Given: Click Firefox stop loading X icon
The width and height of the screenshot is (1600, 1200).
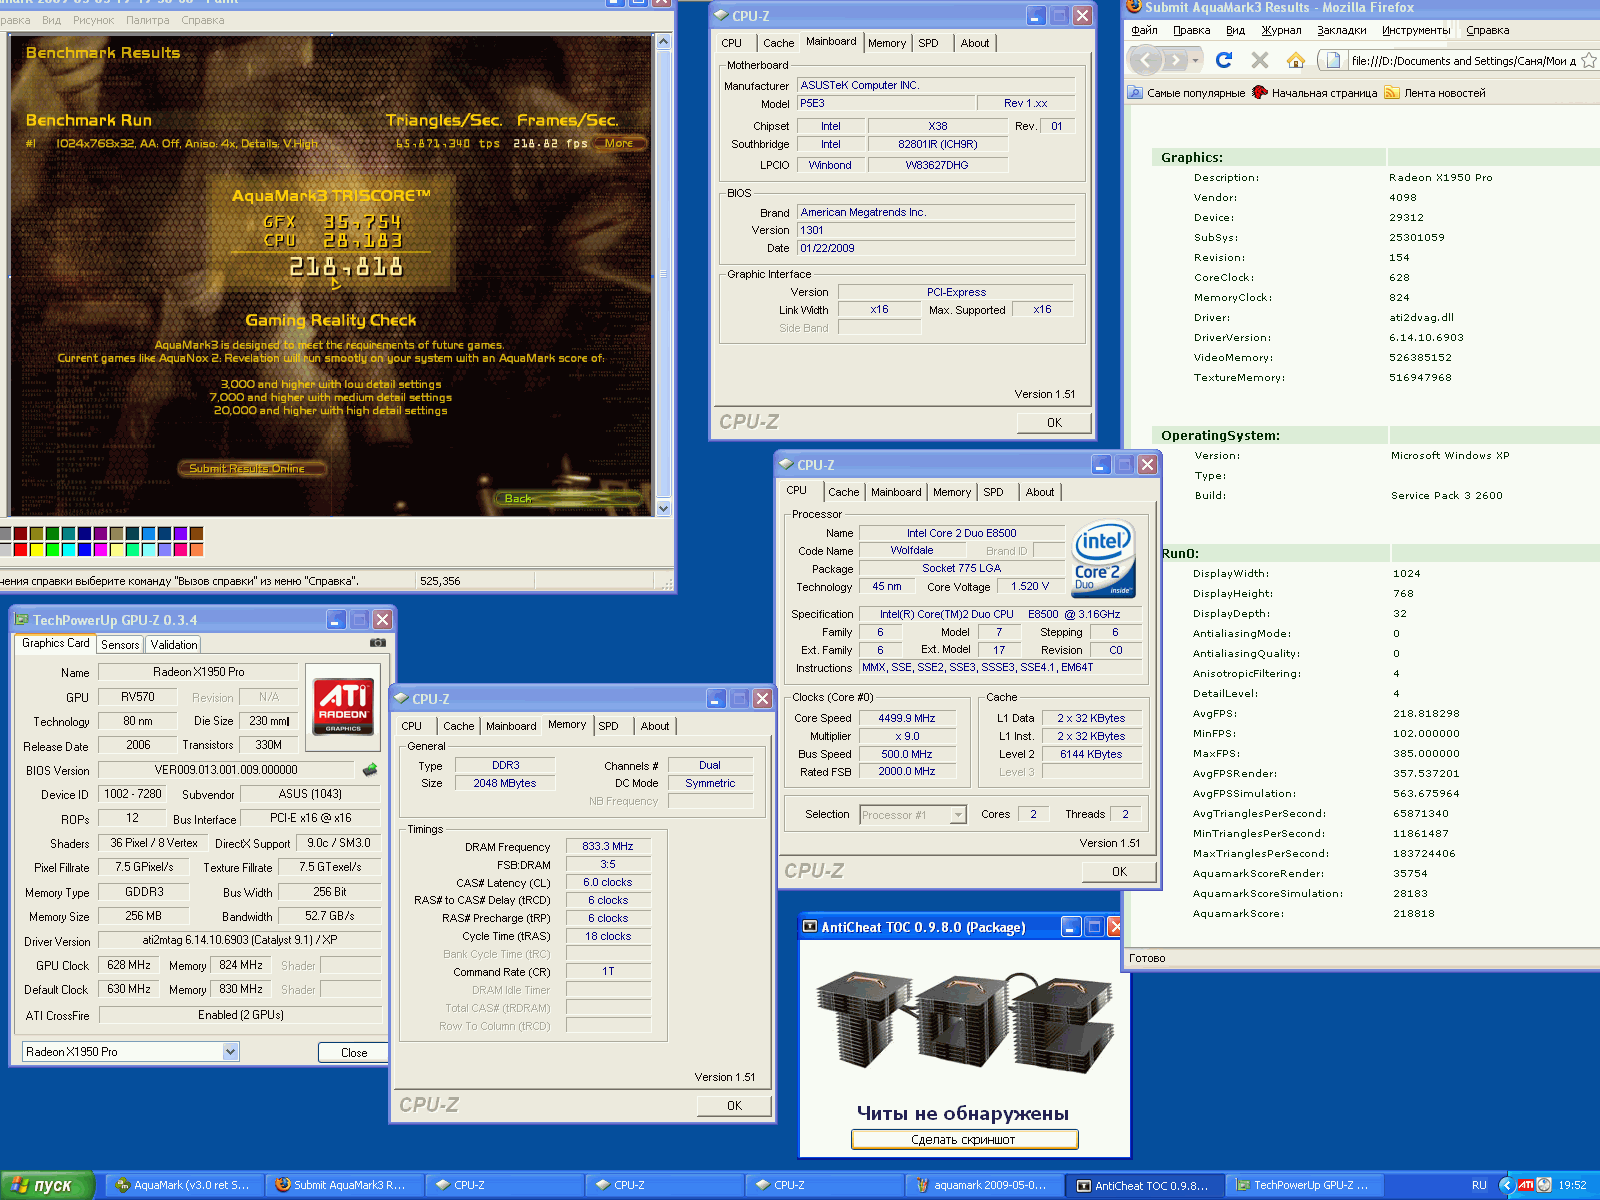Looking at the screenshot, I should pyautogui.click(x=1260, y=61).
